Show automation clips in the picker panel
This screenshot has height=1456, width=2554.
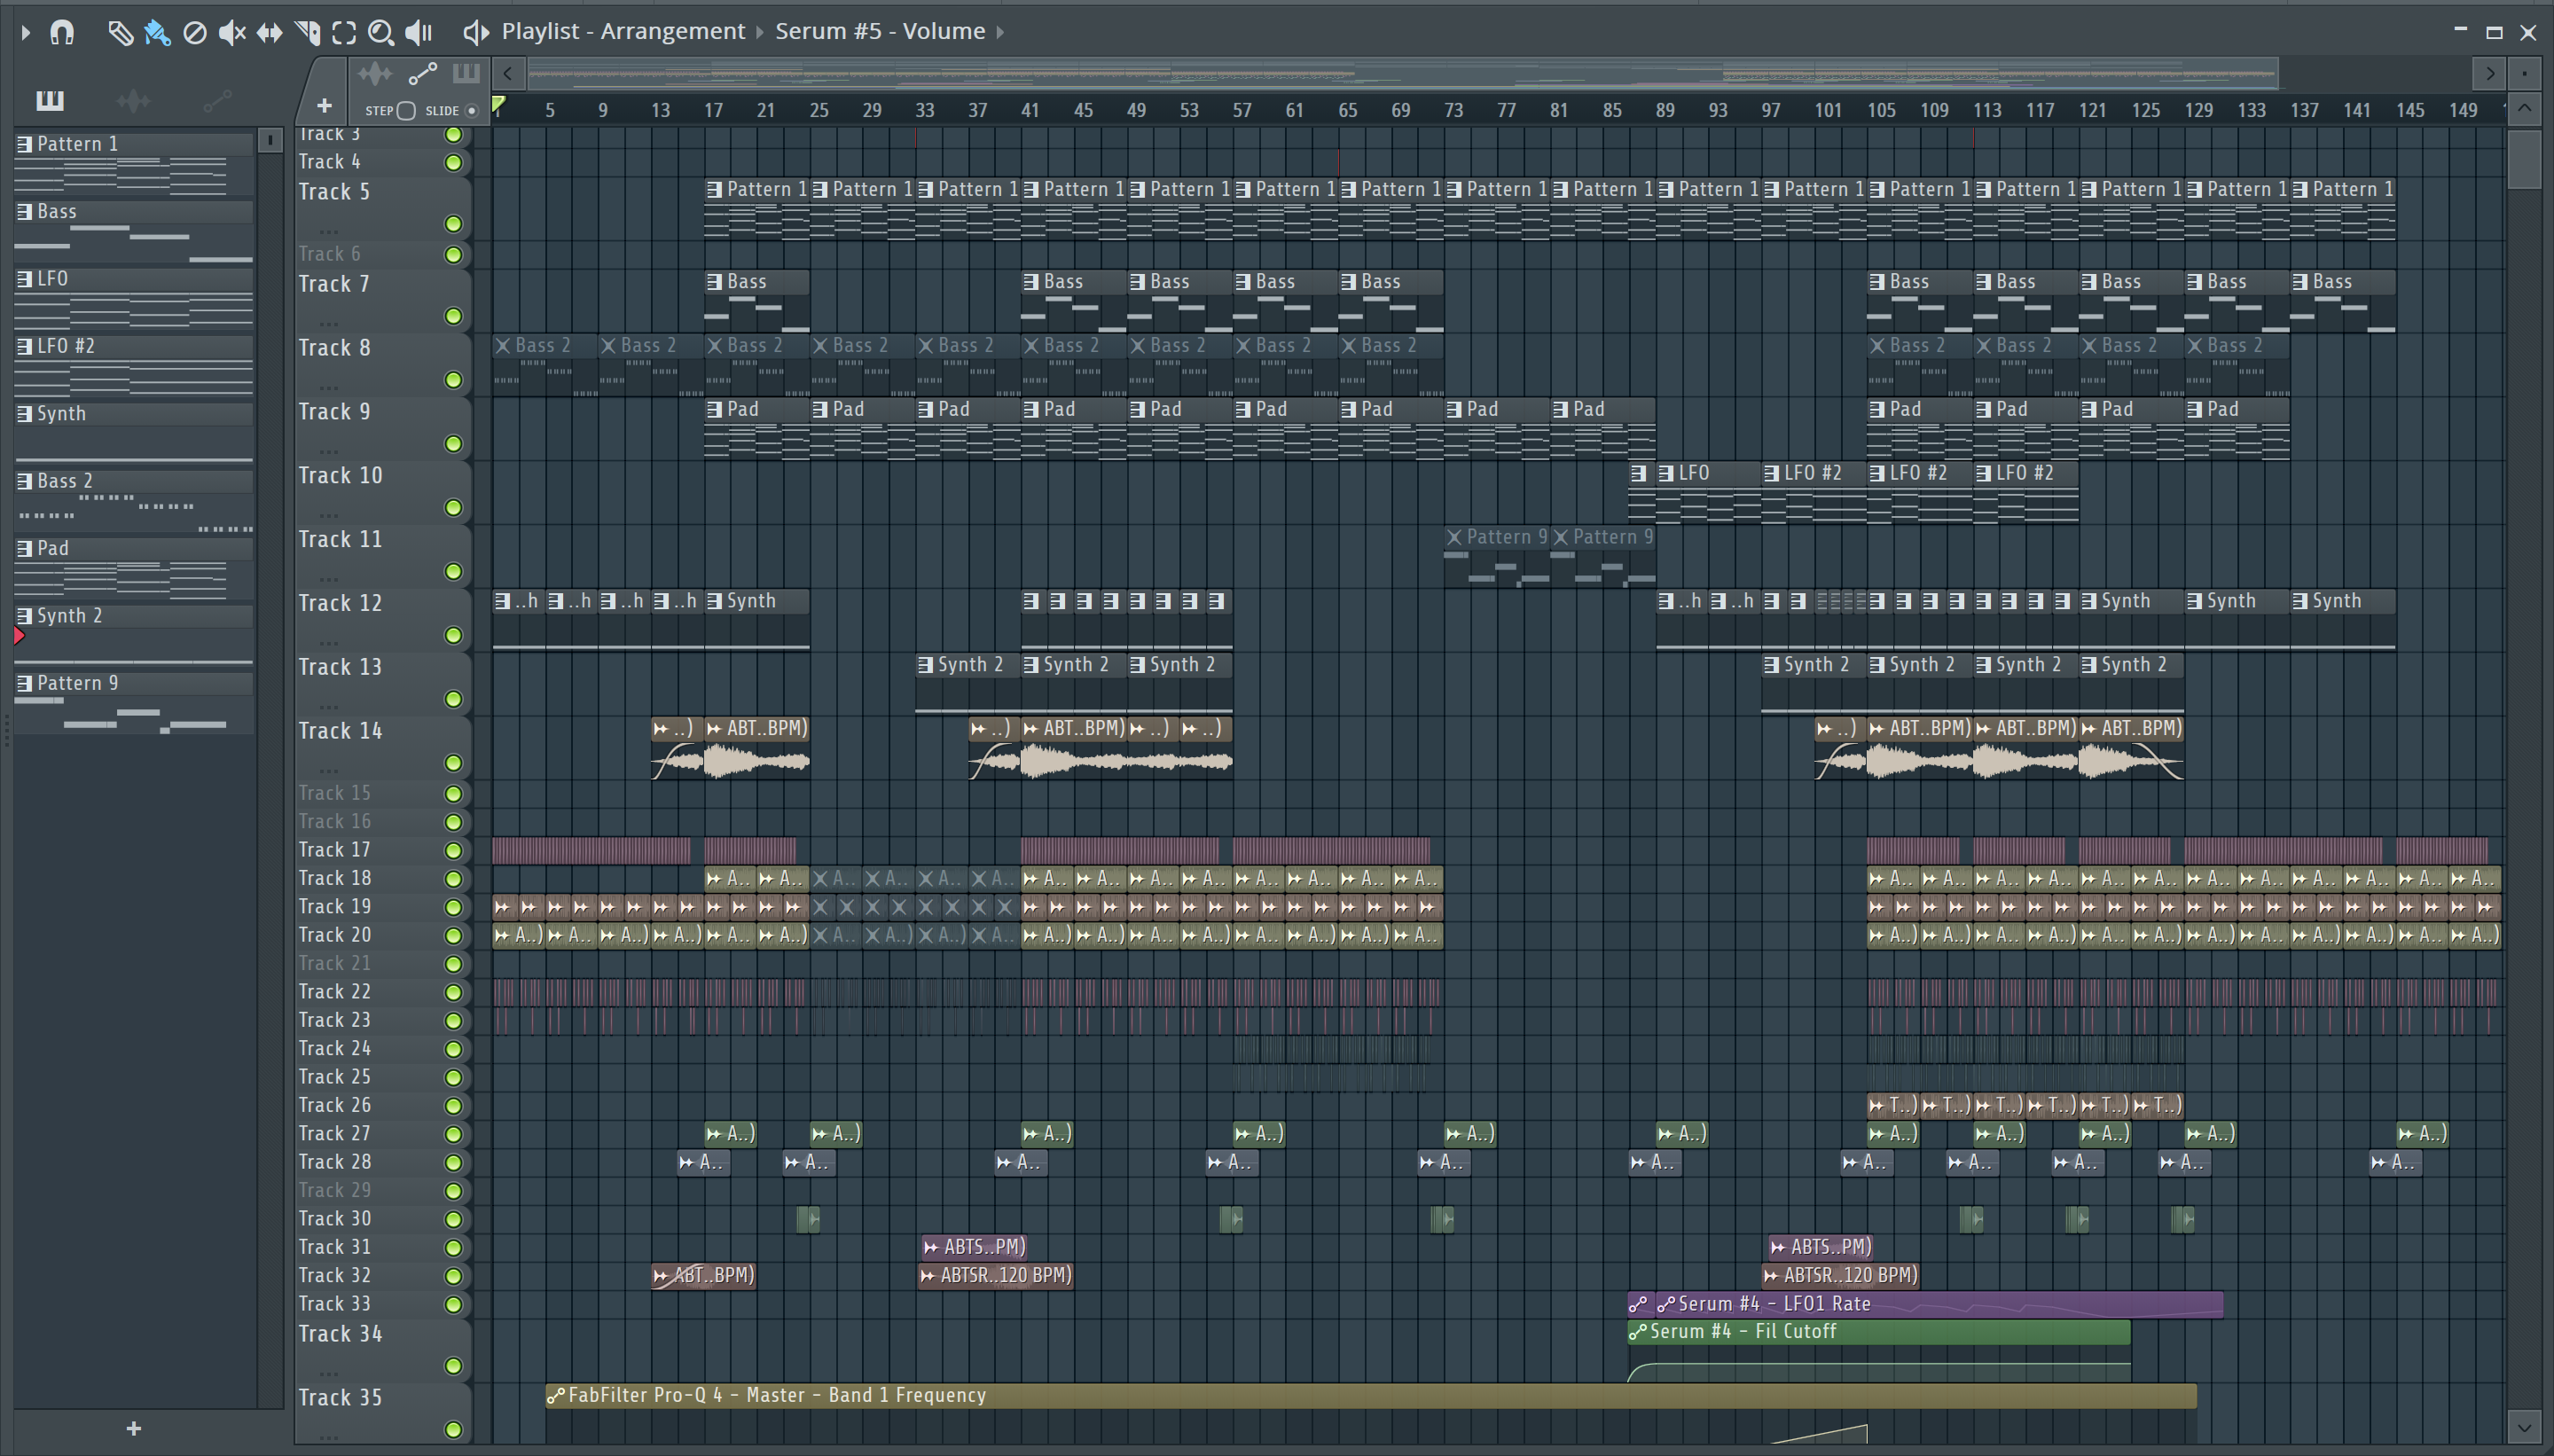217,100
